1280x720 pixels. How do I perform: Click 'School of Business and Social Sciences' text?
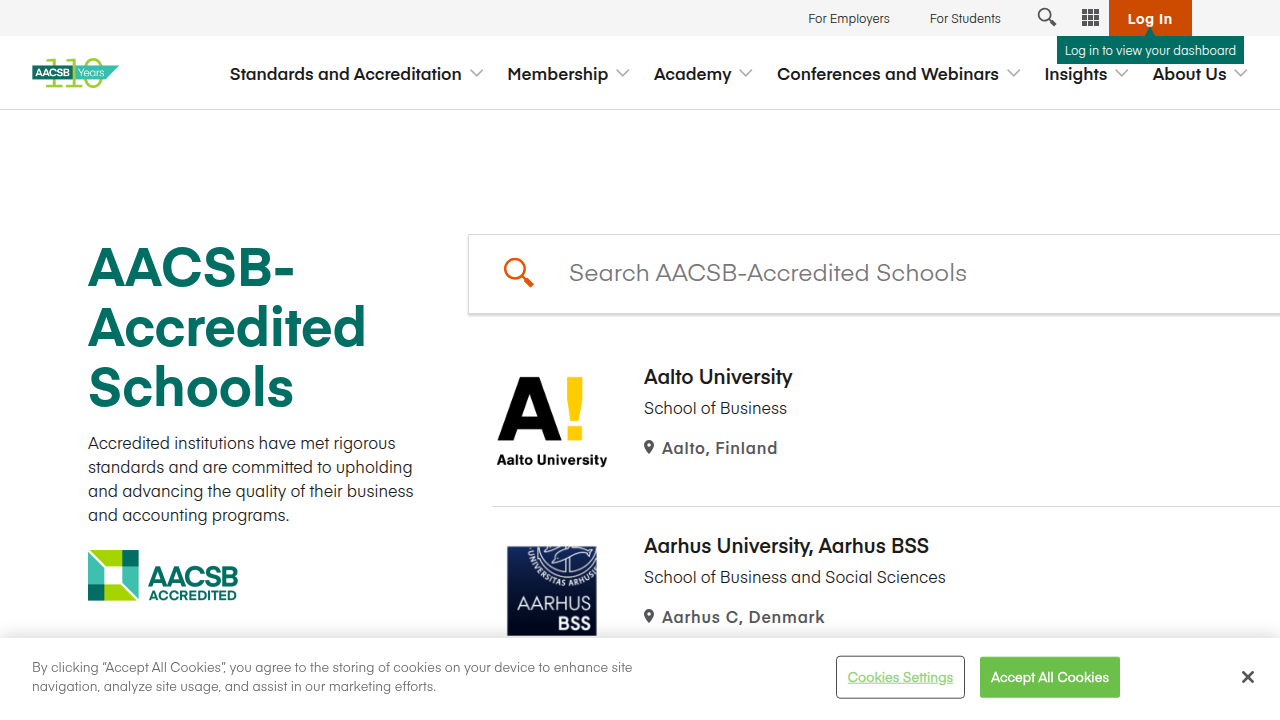[794, 577]
